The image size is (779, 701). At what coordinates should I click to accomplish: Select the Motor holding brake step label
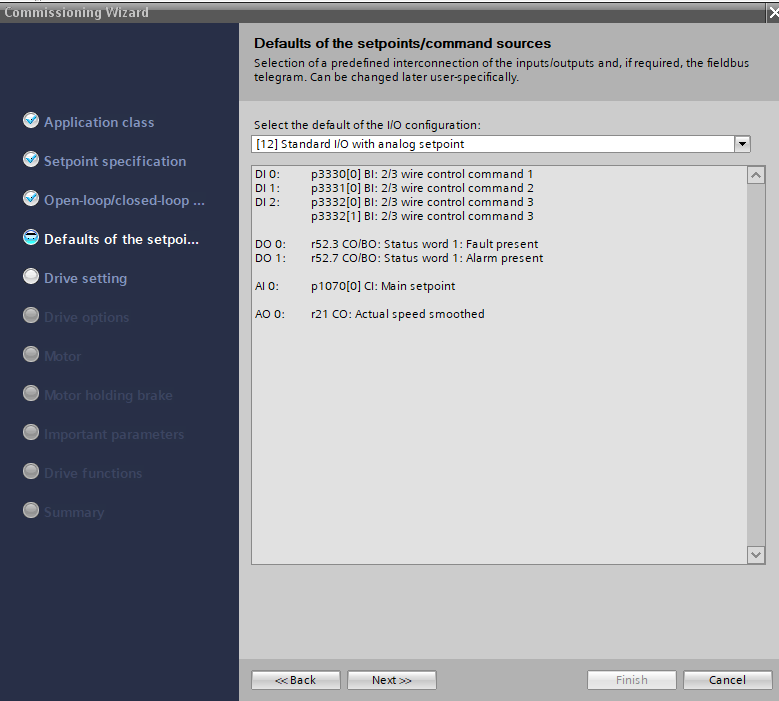tap(108, 395)
